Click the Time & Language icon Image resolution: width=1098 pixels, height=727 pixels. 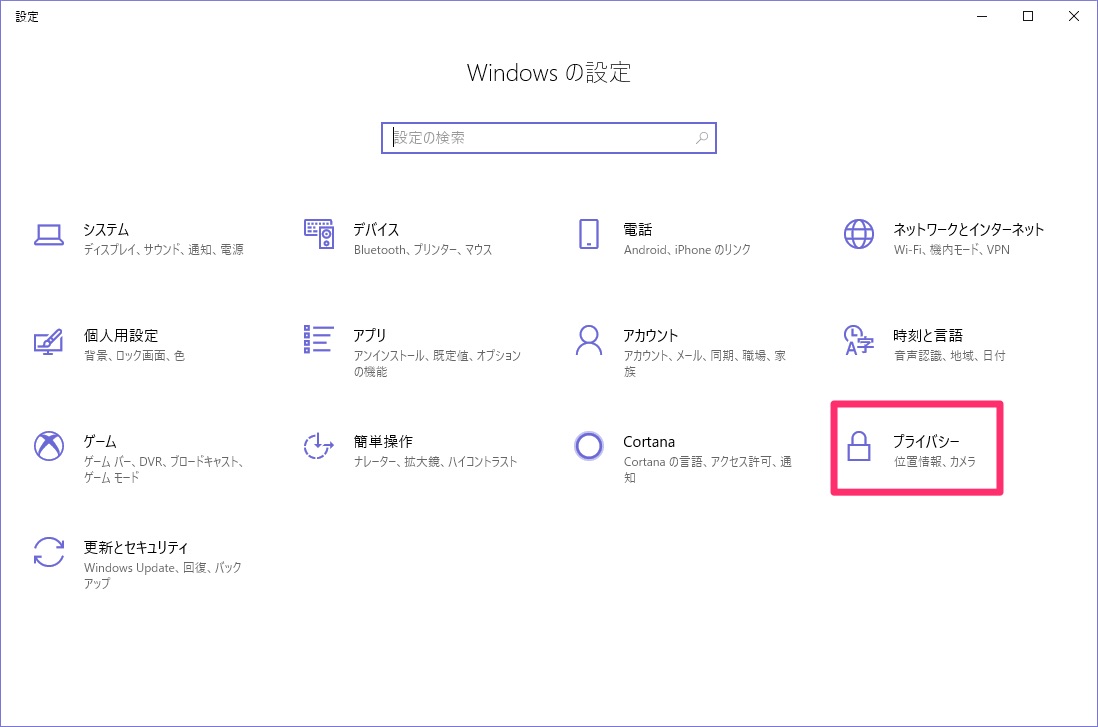click(859, 340)
